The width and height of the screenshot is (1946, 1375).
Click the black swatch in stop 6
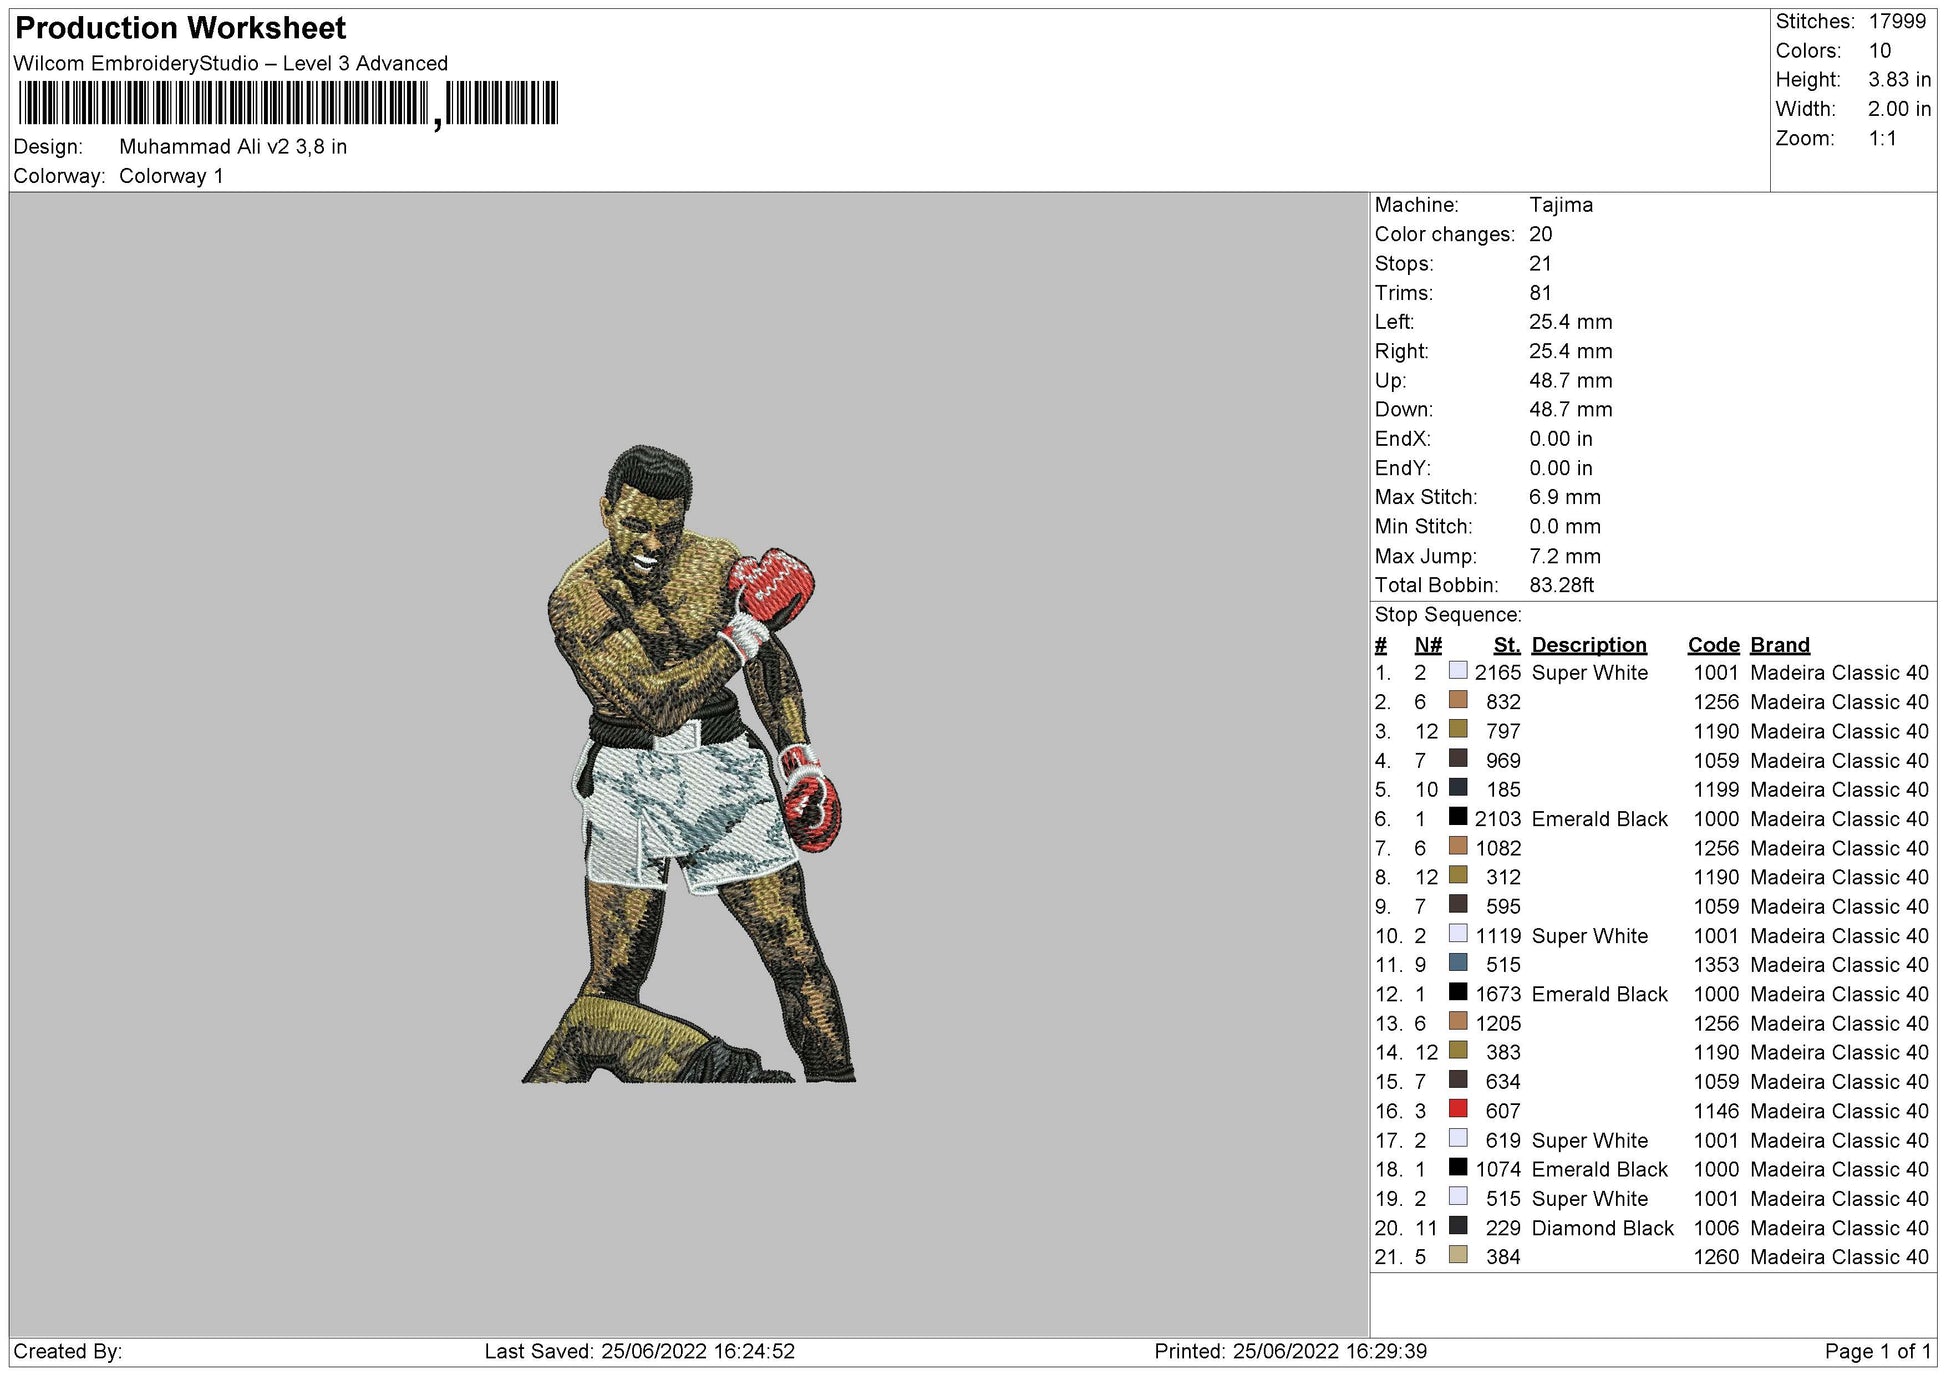[1458, 817]
